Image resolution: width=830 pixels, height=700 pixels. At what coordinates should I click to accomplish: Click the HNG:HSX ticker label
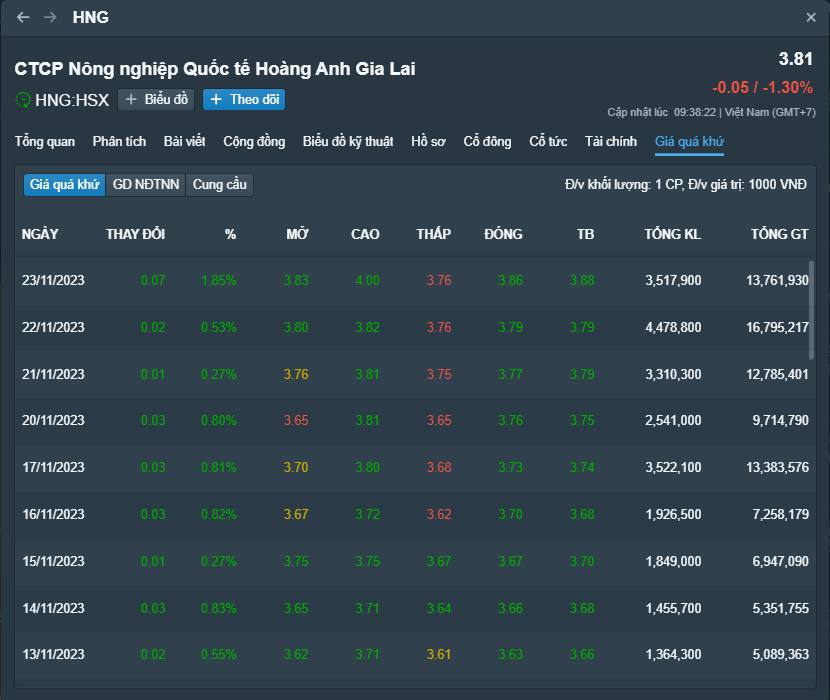72,100
